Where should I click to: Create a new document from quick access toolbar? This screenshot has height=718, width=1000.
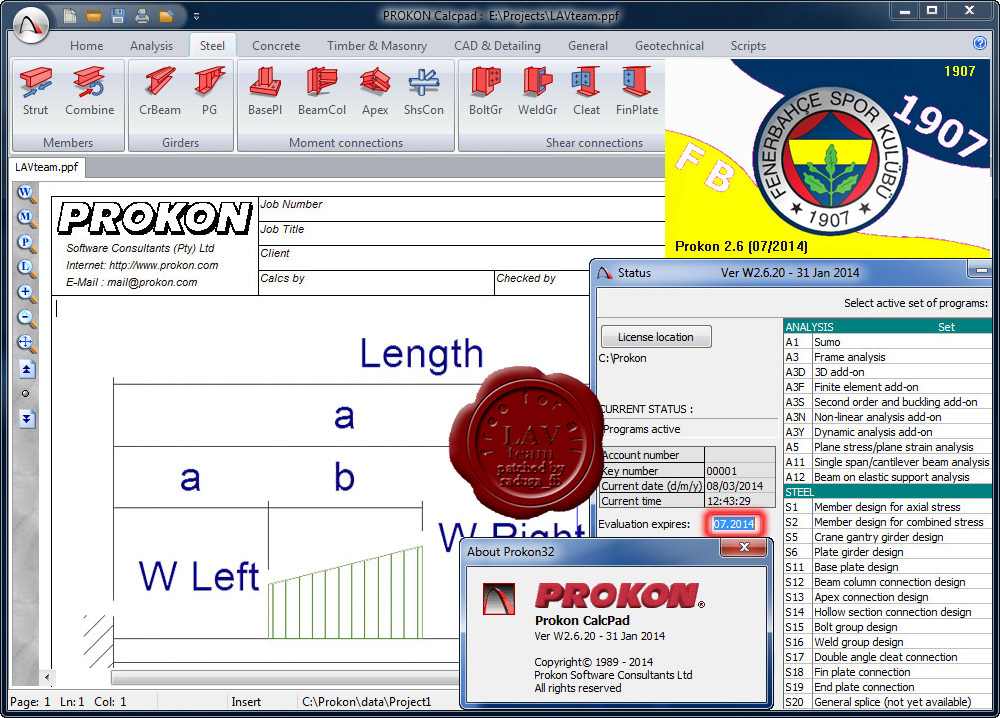click(70, 15)
